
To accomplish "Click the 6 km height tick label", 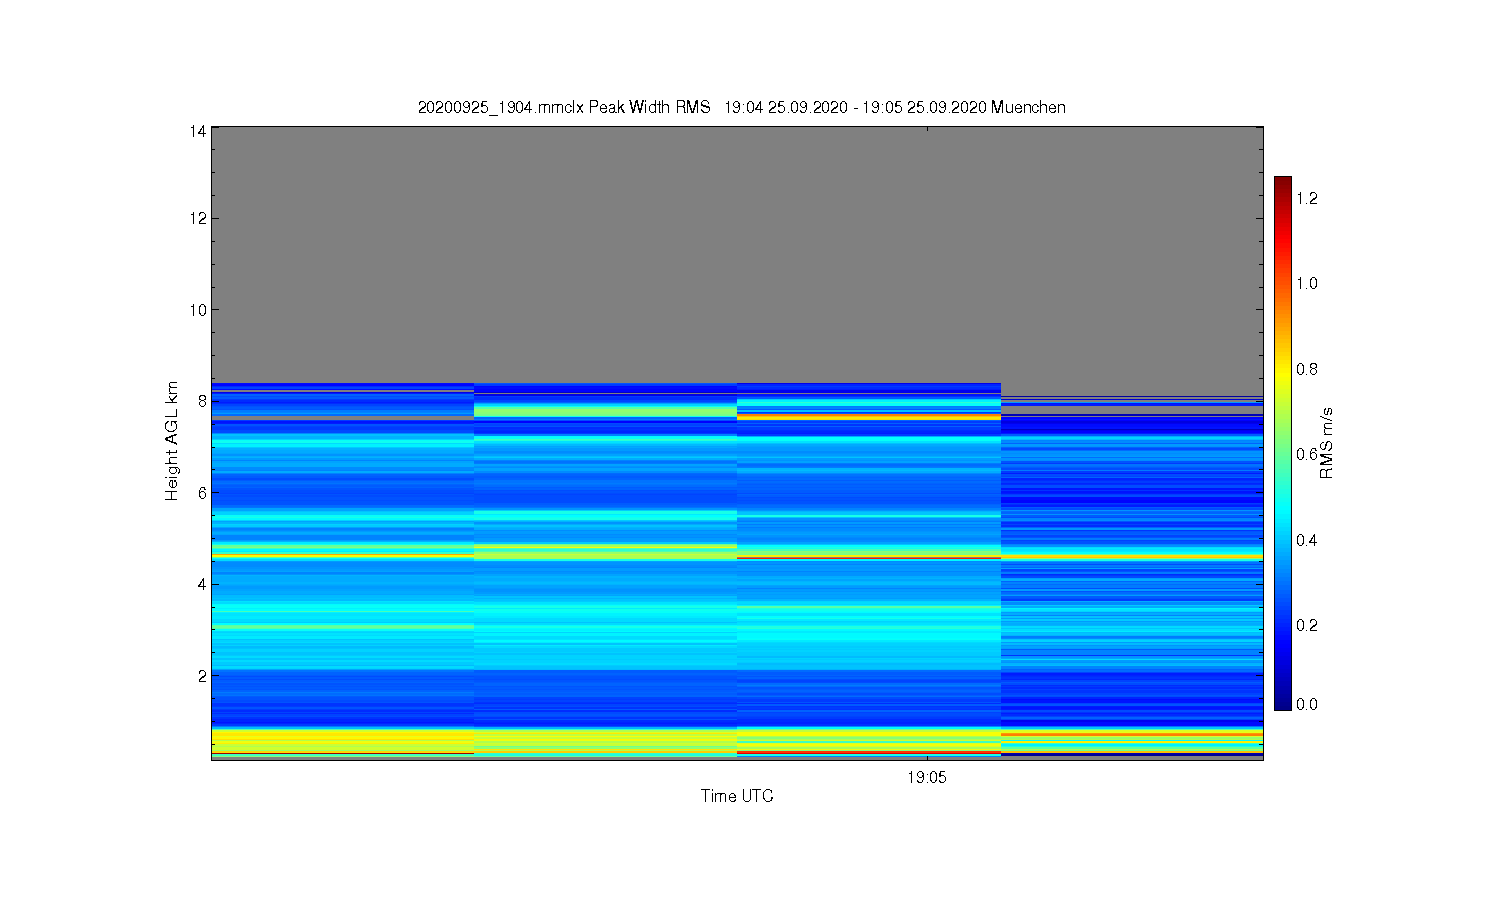I will click(202, 493).
